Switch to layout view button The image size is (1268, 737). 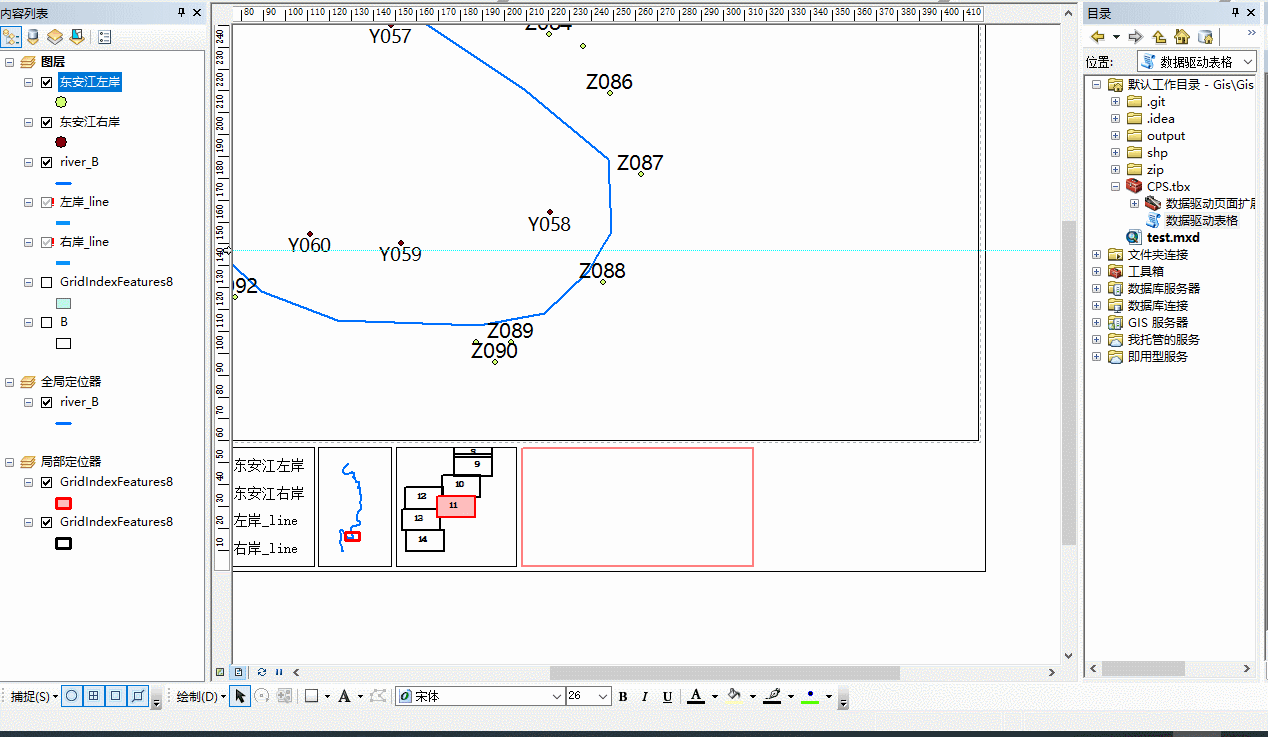[239, 672]
